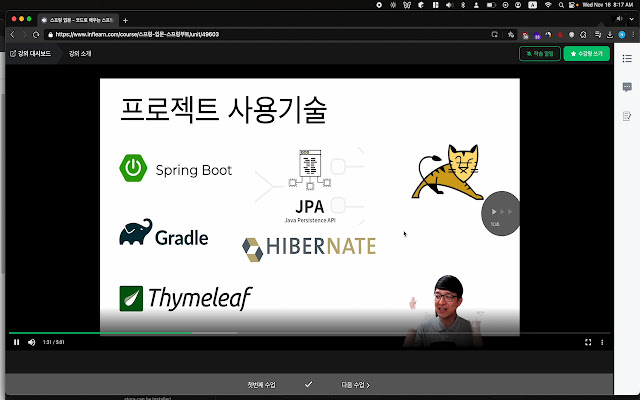Viewport: 640px width, 400px height.
Task: Open video player more options menu
Action: (602, 342)
